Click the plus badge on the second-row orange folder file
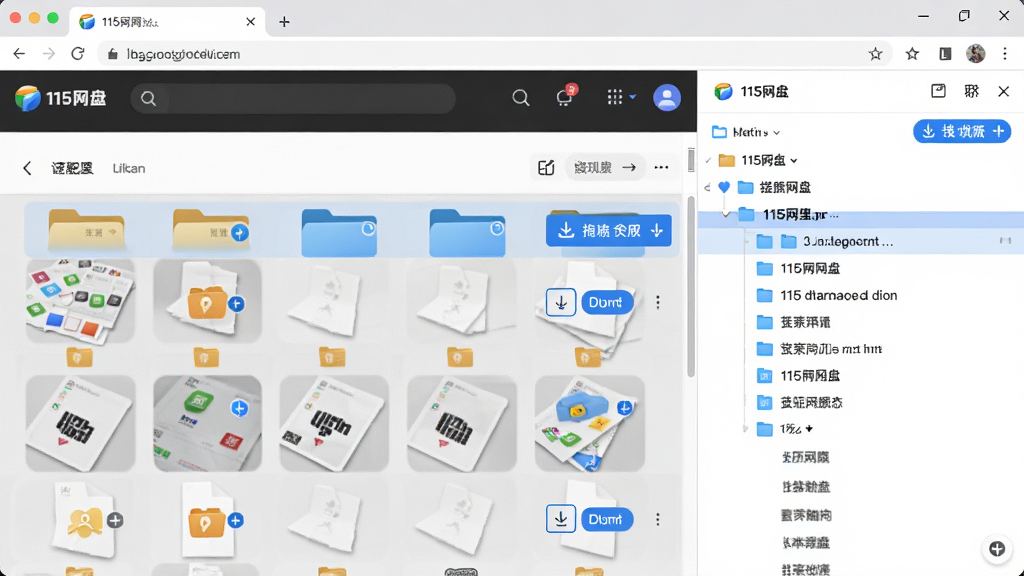 point(236,304)
